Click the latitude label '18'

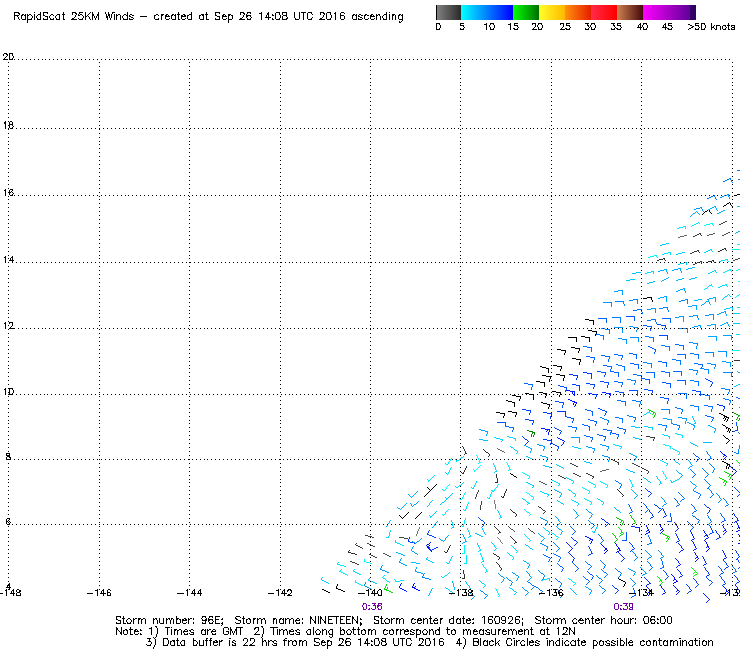tap(8, 125)
